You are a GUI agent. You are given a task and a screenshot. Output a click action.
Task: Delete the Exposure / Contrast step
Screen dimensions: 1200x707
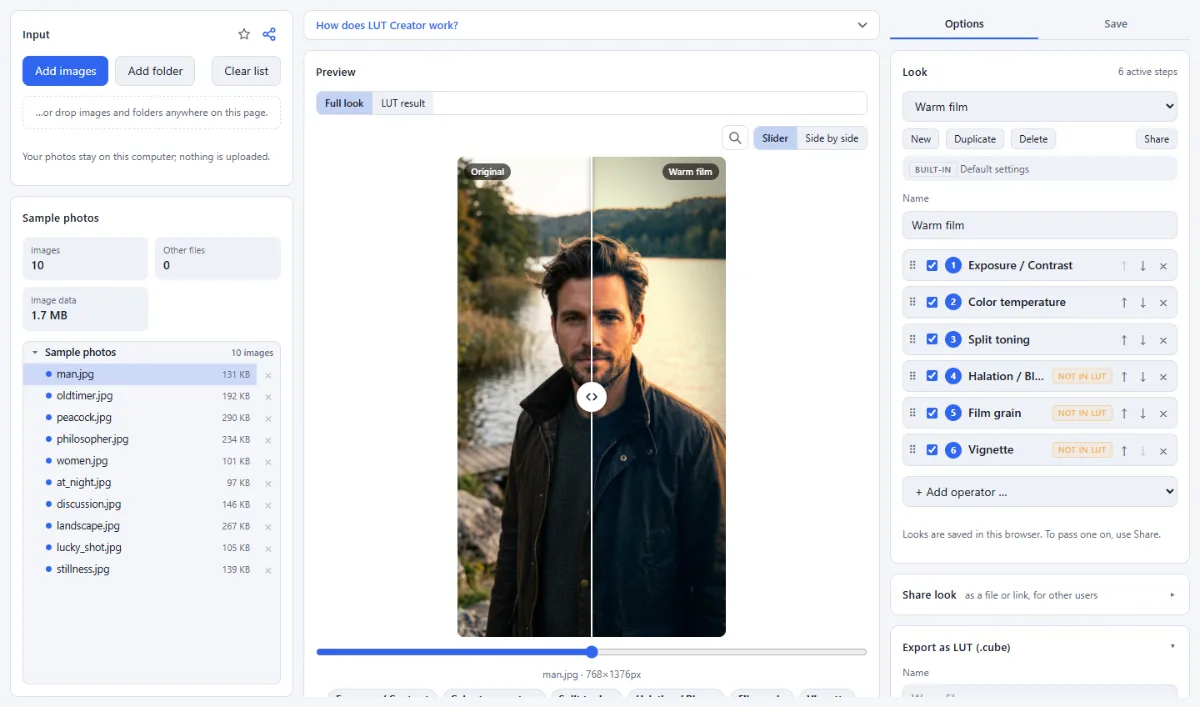tap(1163, 266)
